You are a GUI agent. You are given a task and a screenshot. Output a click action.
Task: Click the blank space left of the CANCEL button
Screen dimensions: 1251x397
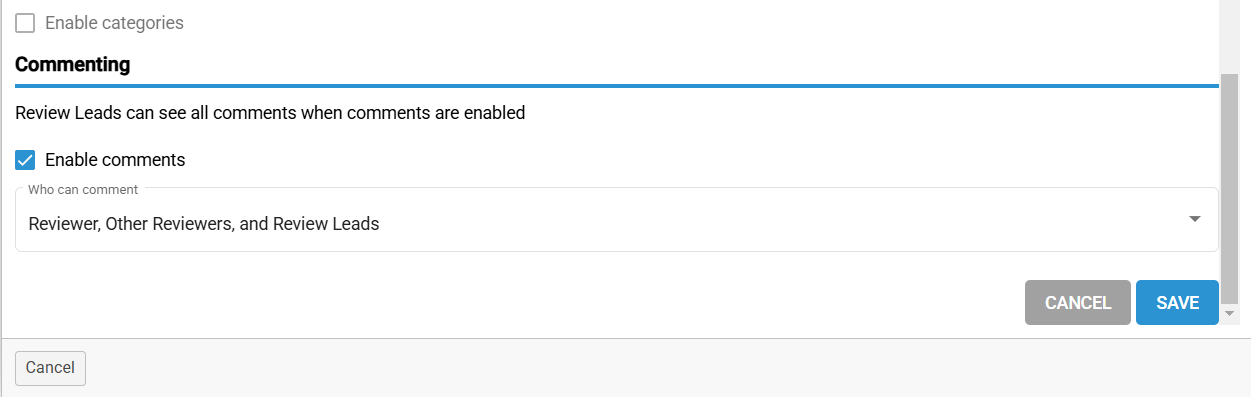coord(520,303)
